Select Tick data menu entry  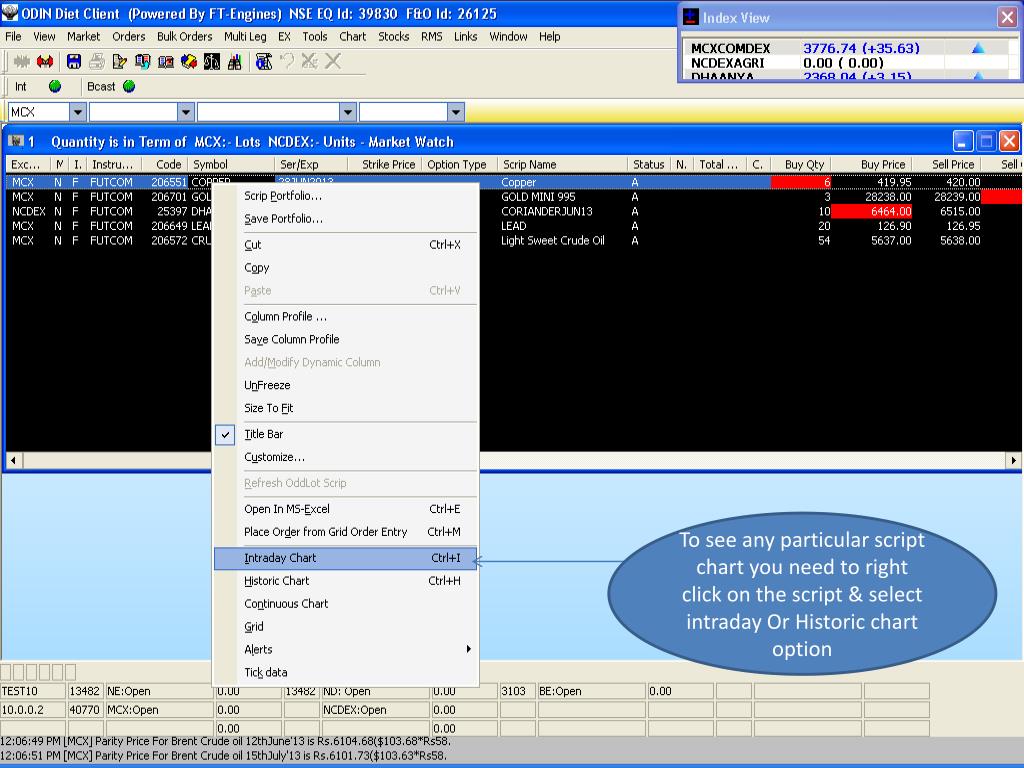[x=346, y=673]
